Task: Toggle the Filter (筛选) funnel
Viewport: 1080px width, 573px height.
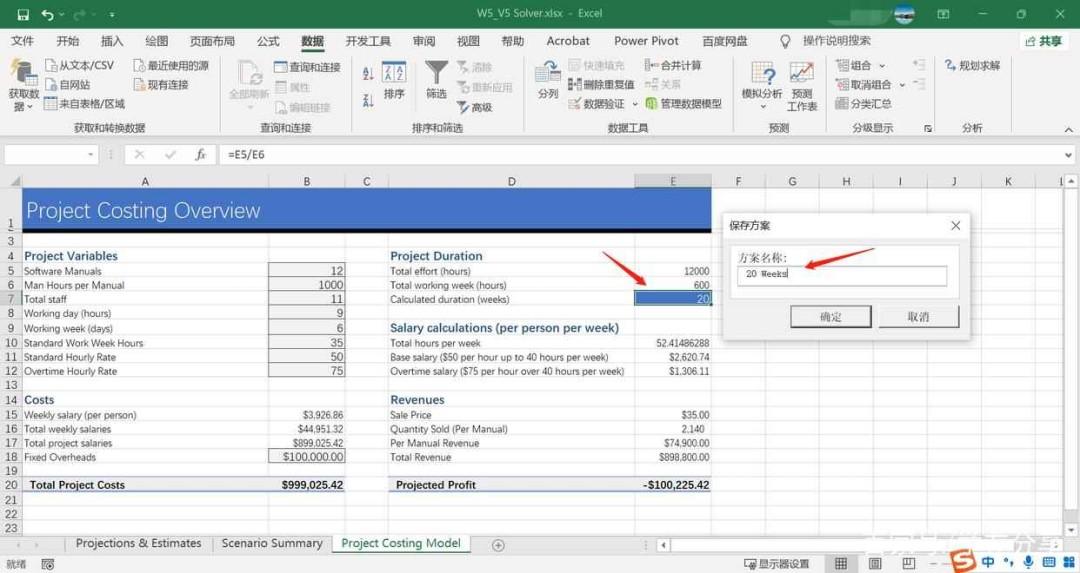Action: pos(436,79)
